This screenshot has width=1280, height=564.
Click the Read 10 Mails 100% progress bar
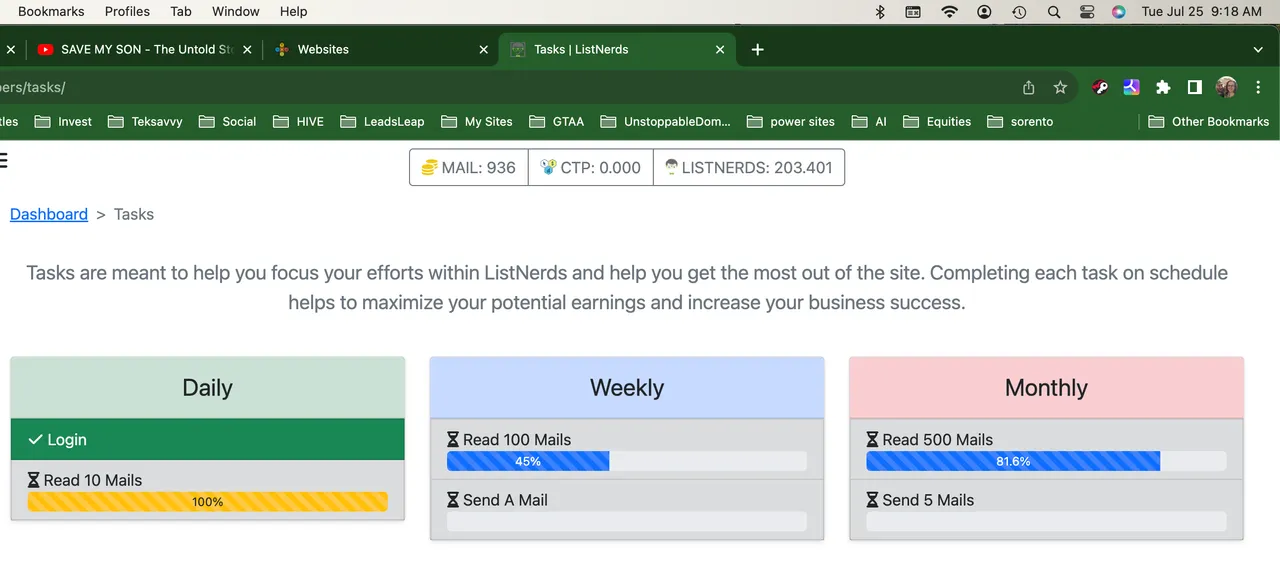click(207, 502)
